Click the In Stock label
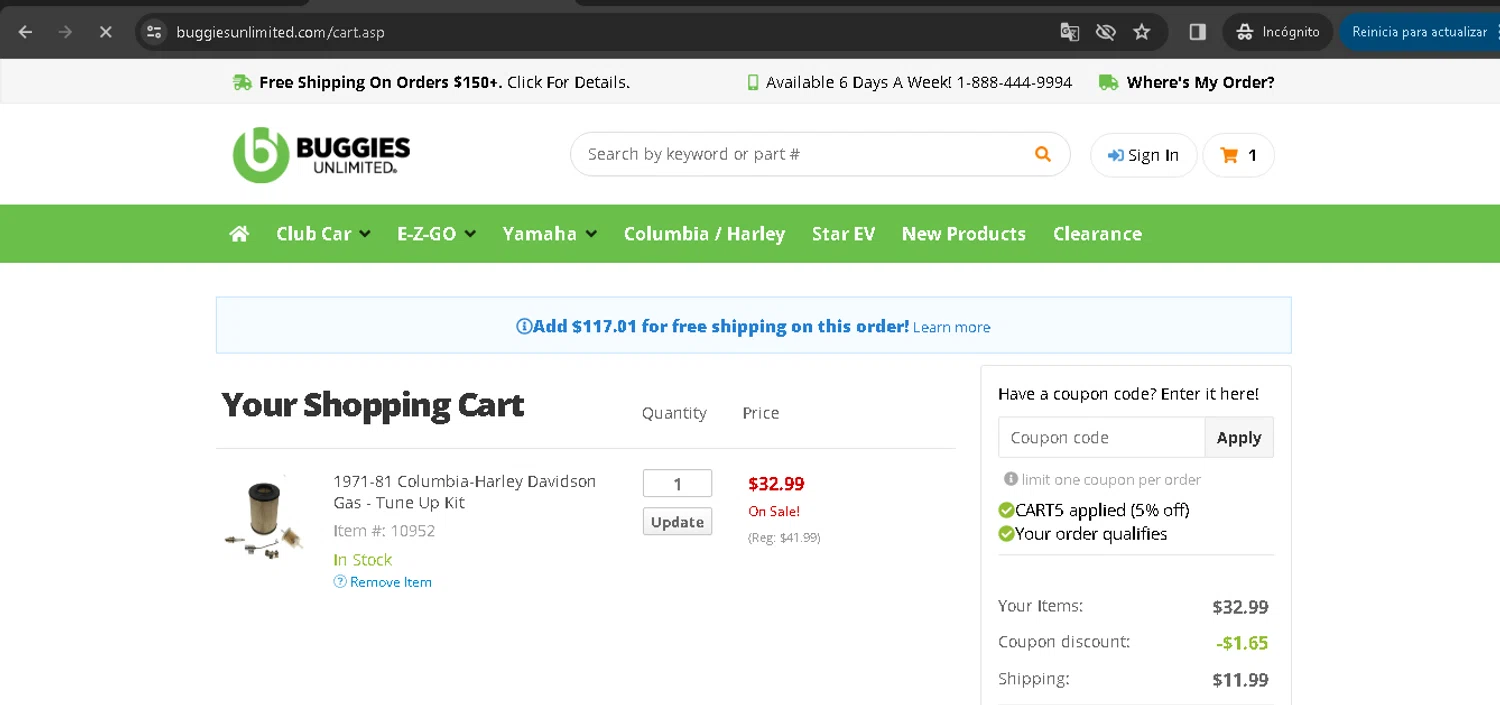The image size is (1500, 705). click(362, 560)
